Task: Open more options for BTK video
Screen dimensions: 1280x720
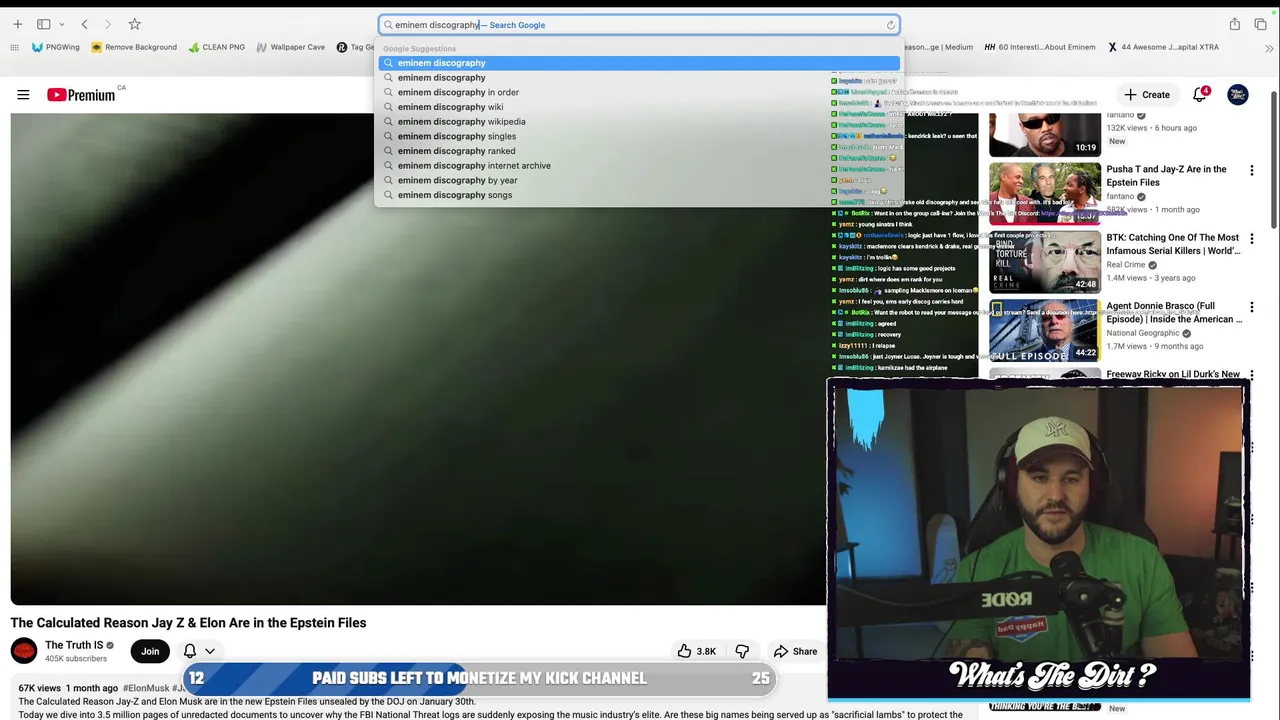Action: click(1251, 239)
